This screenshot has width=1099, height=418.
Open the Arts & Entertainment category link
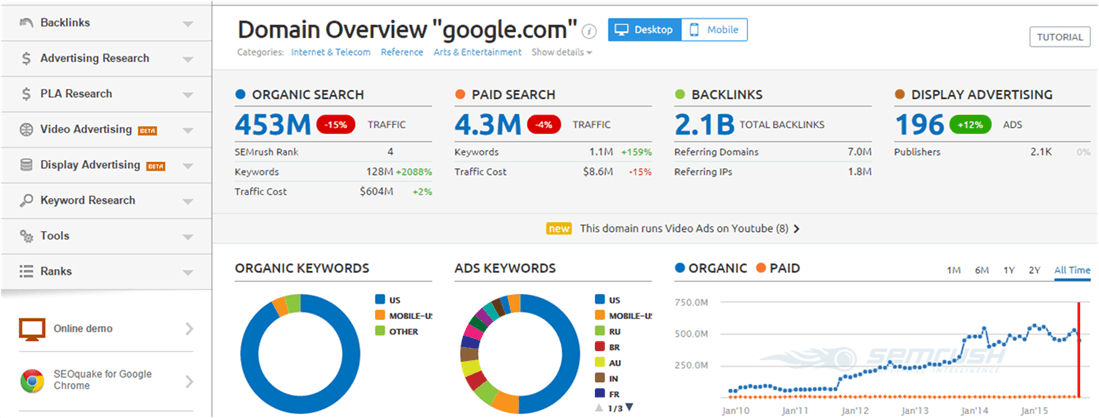pyautogui.click(x=477, y=52)
